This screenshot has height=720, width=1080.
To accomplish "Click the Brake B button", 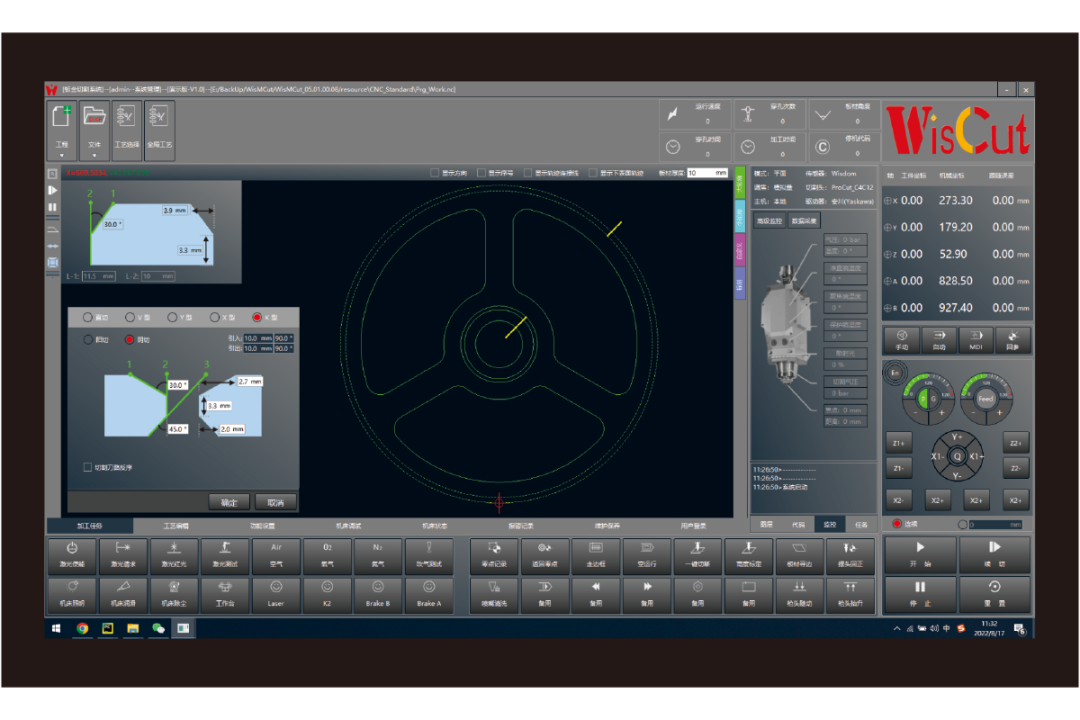I will [x=378, y=595].
